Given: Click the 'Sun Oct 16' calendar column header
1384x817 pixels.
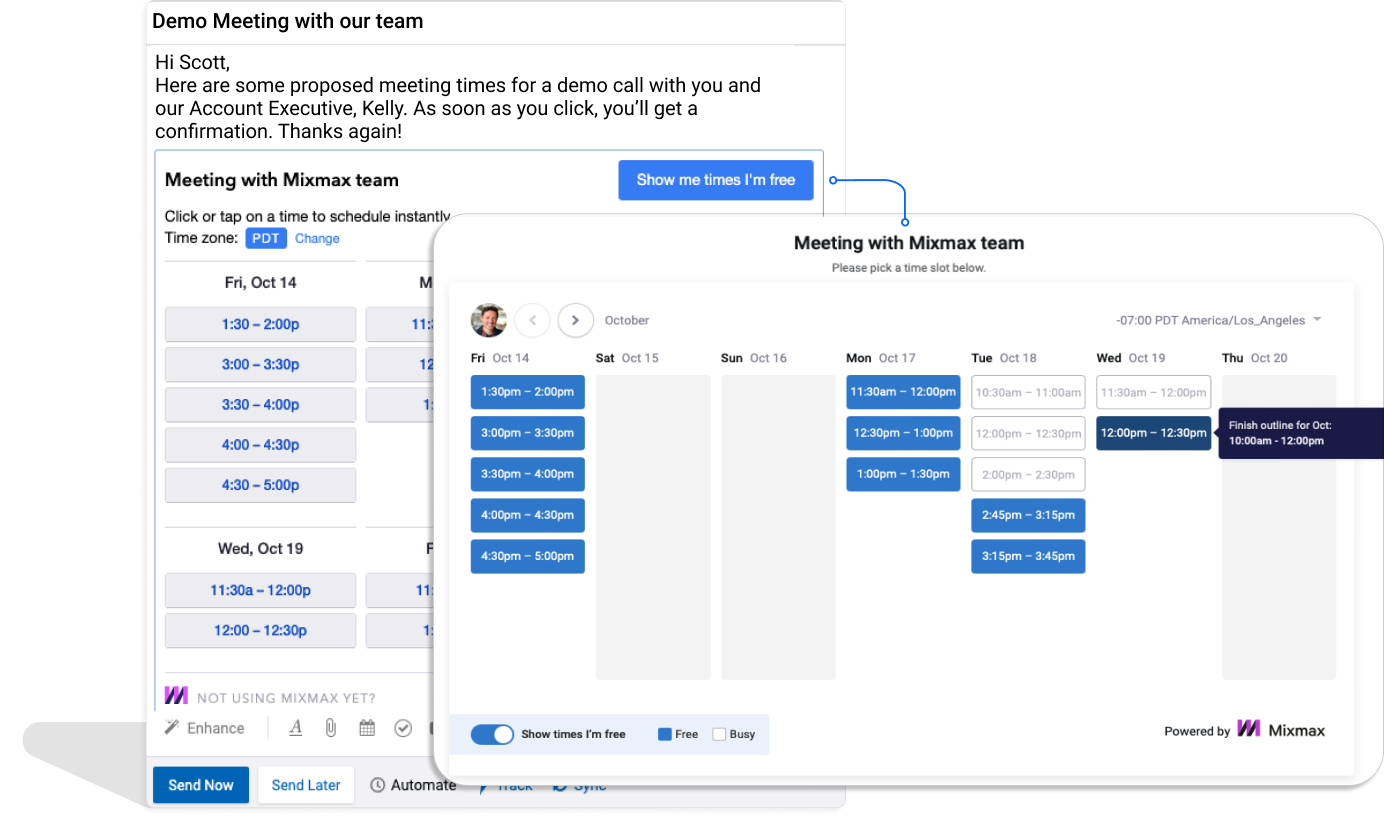Looking at the screenshot, I should [x=754, y=358].
